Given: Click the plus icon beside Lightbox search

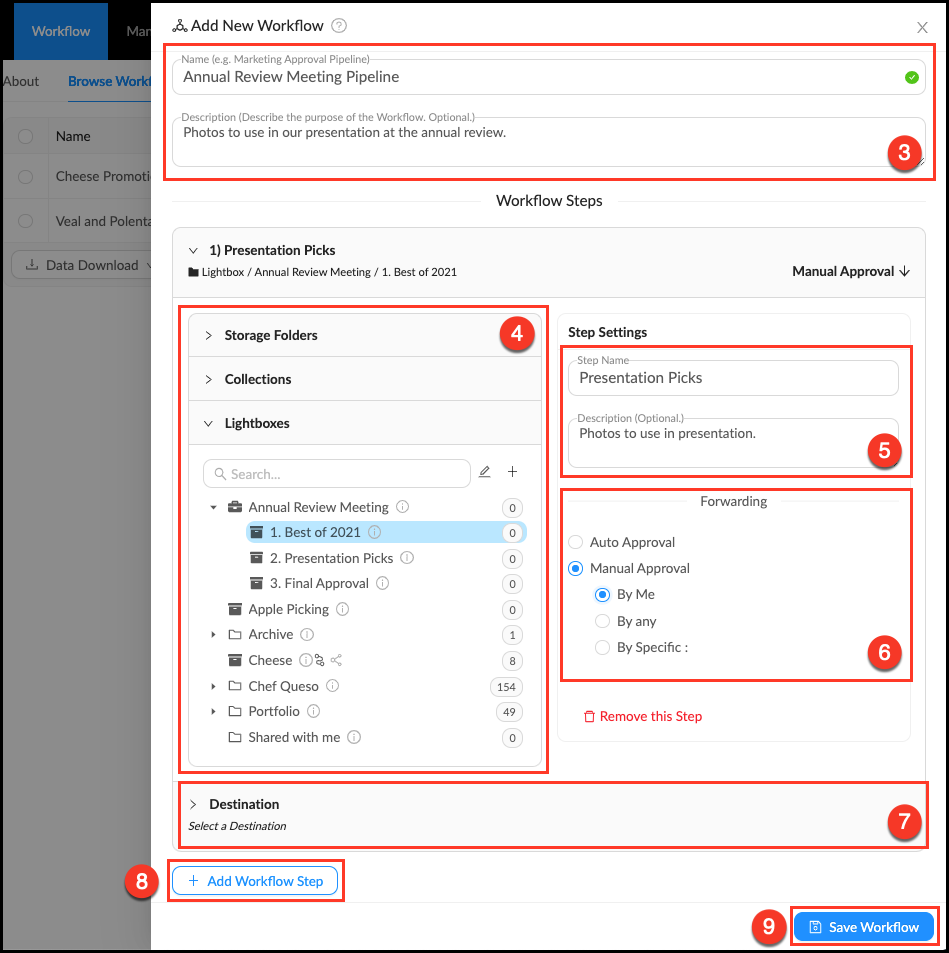Looking at the screenshot, I should click(x=513, y=472).
